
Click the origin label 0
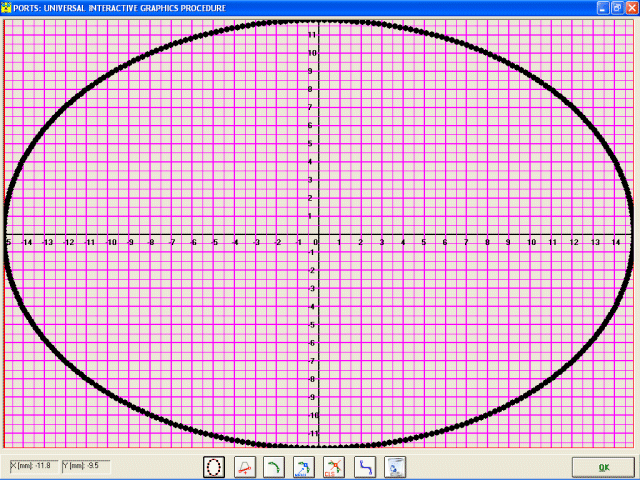coord(316,242)
